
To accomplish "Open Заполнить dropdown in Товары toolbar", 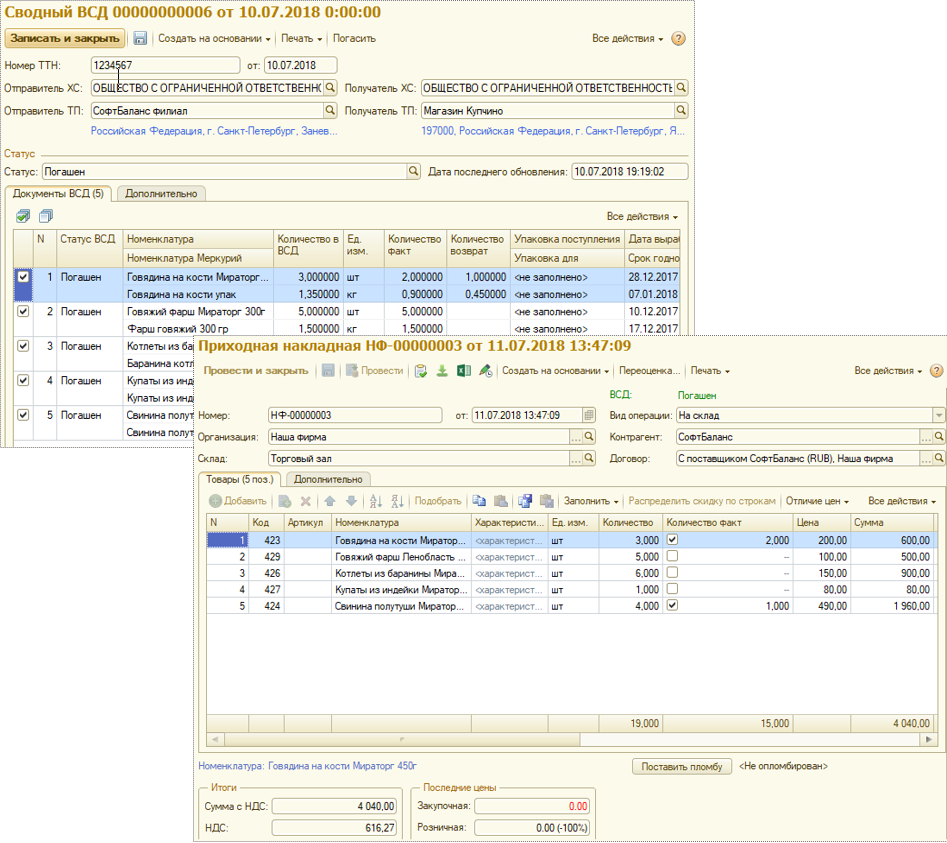I will 591,501.
